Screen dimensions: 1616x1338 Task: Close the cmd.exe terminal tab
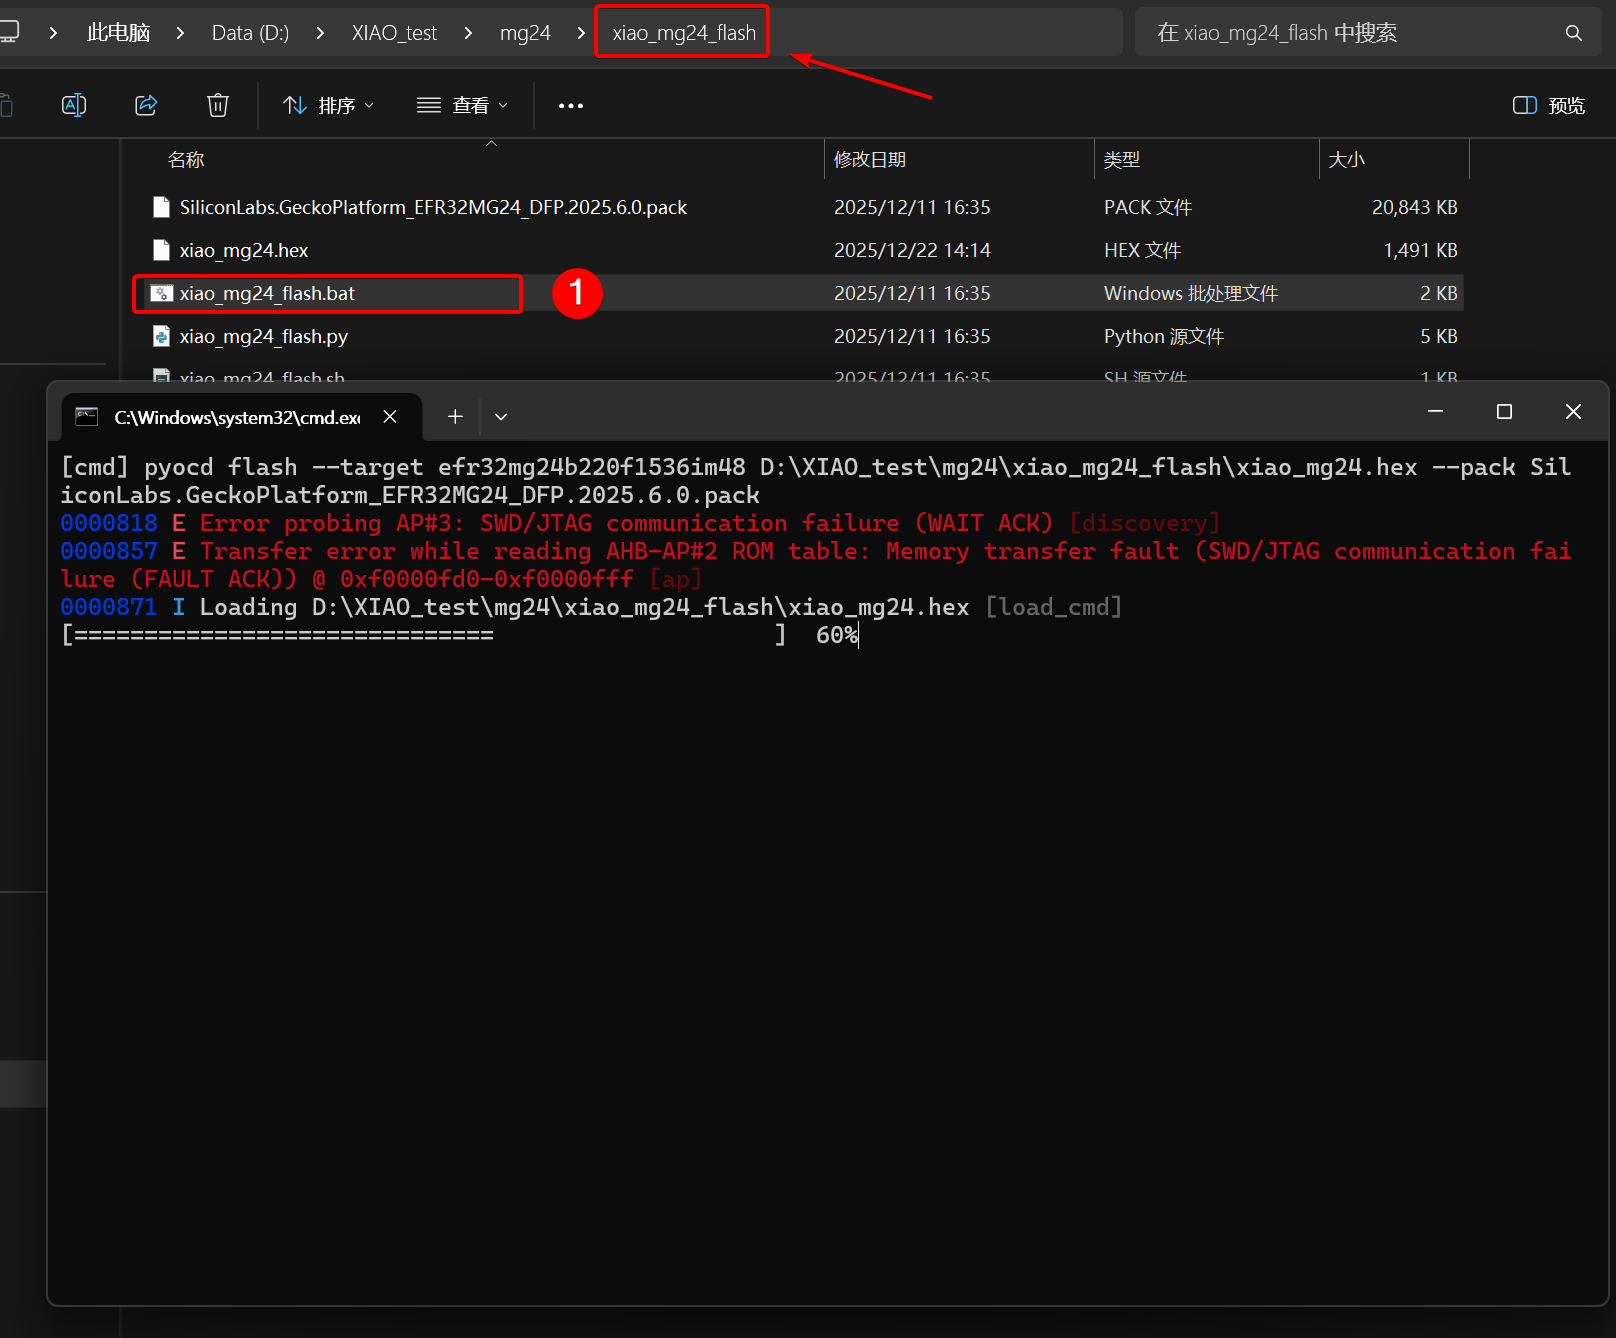(390, 416)
